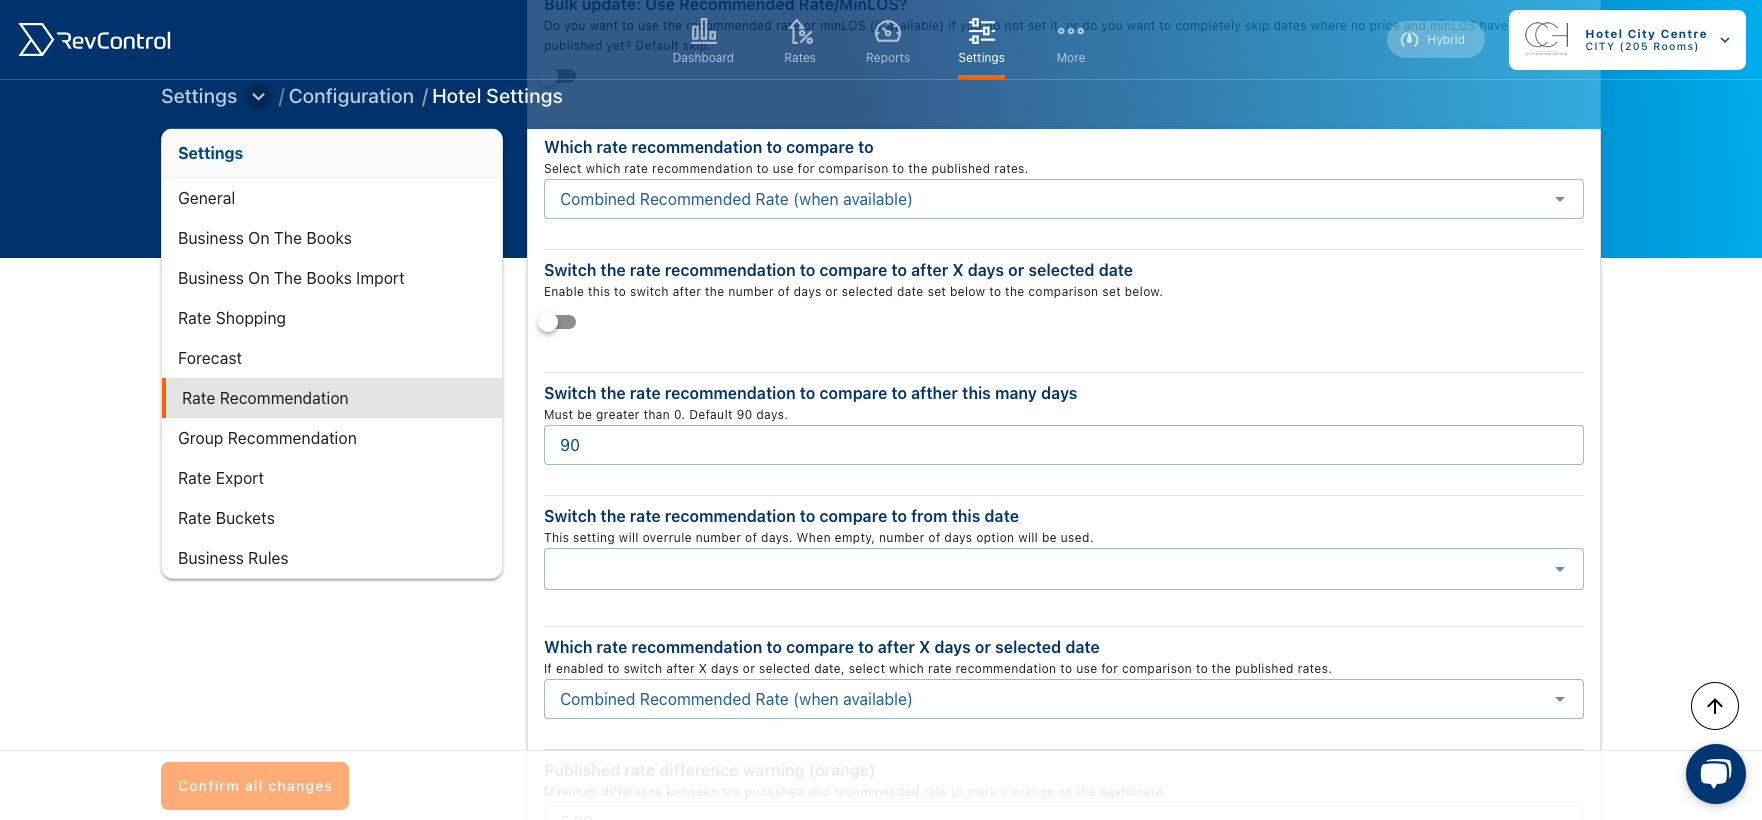Click the RevControl logo
Viewport: 1762px width, 820px height.
click(95, 40)
